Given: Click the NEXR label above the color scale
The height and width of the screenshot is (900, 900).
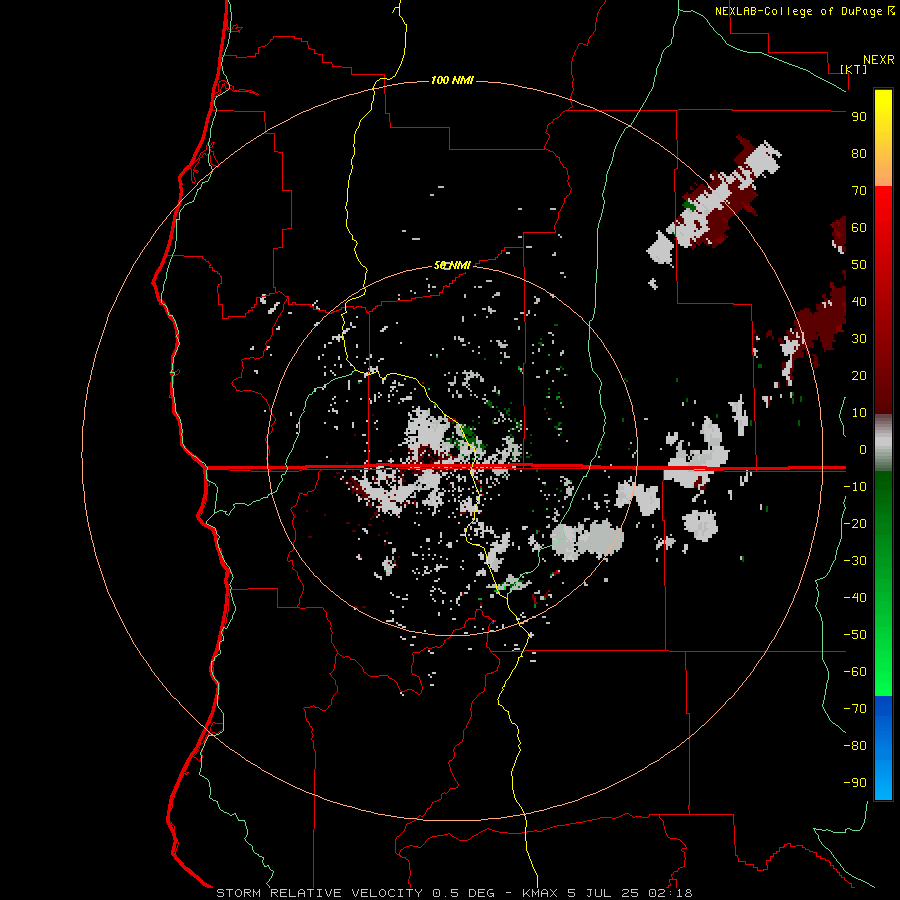Looking at the screenshot, I should [x=879, y=60].
